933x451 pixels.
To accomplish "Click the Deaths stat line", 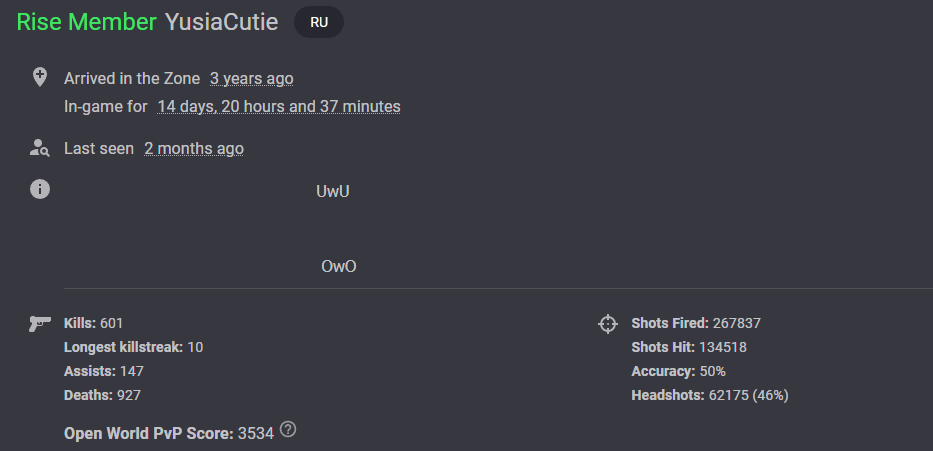I will tap(102, 395).
